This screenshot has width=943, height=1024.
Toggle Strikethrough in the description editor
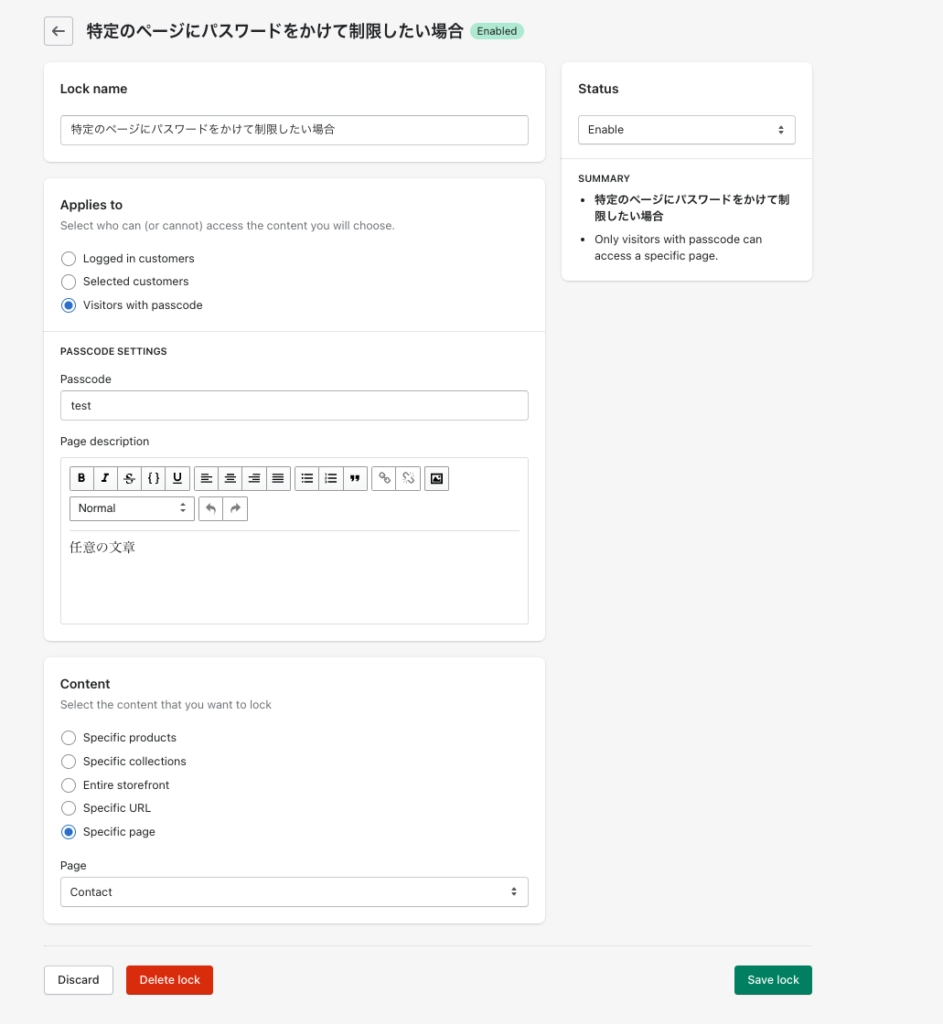[129, 478]
